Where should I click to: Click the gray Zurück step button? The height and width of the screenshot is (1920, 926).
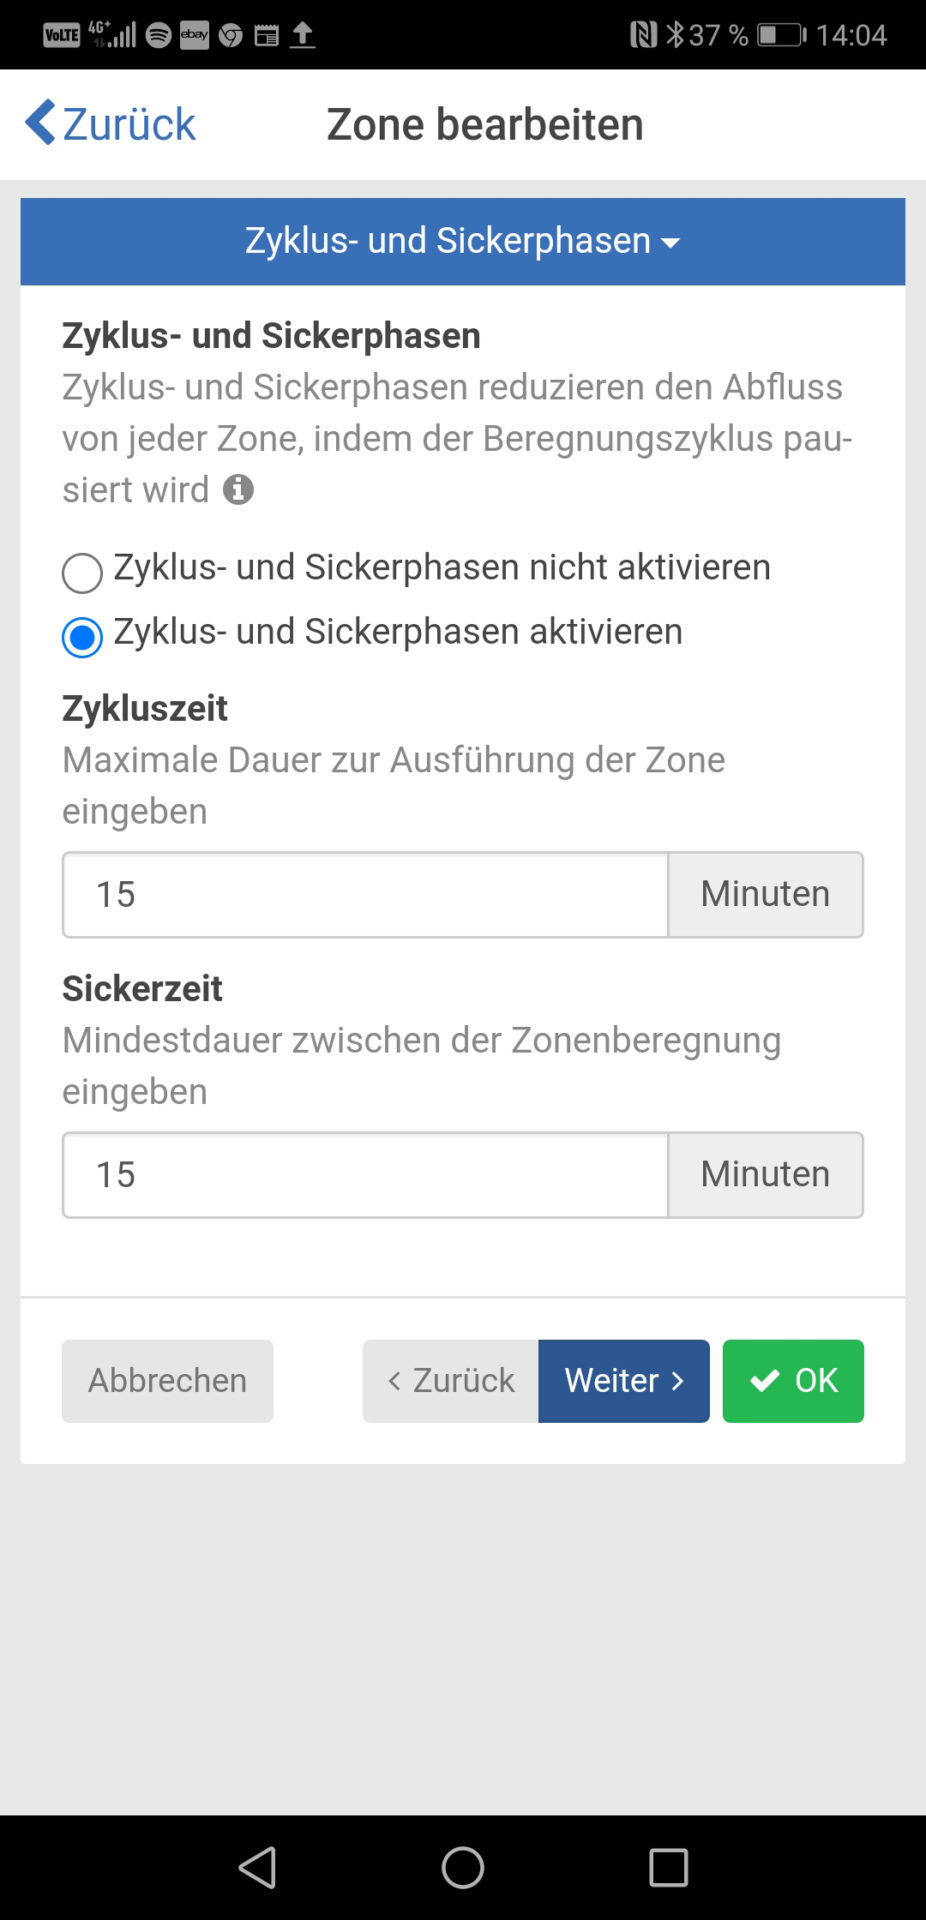[x=451, y=1381]
